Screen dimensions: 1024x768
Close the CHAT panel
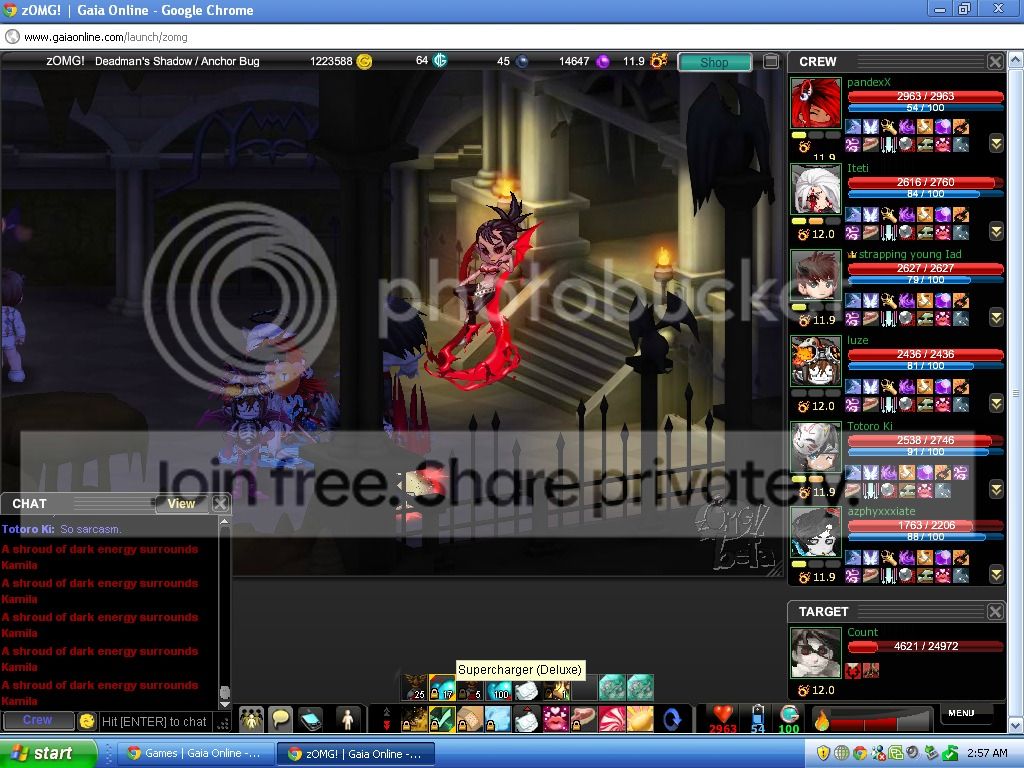point(221,504)
